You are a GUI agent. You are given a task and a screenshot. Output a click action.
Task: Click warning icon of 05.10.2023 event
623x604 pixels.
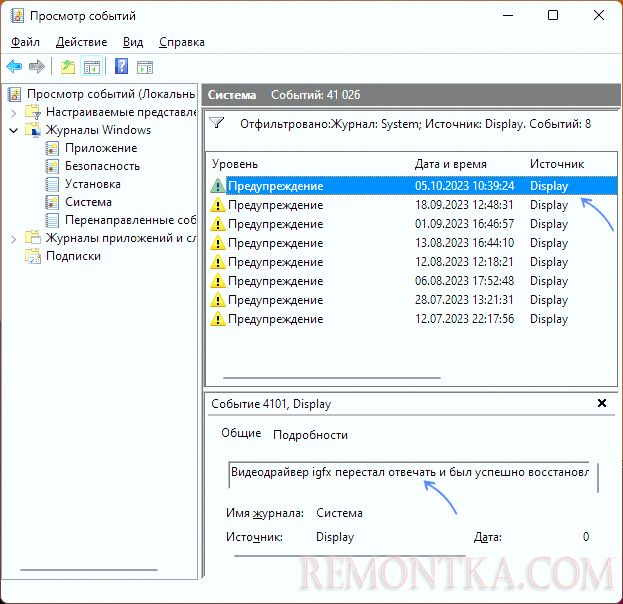[218, 186]
